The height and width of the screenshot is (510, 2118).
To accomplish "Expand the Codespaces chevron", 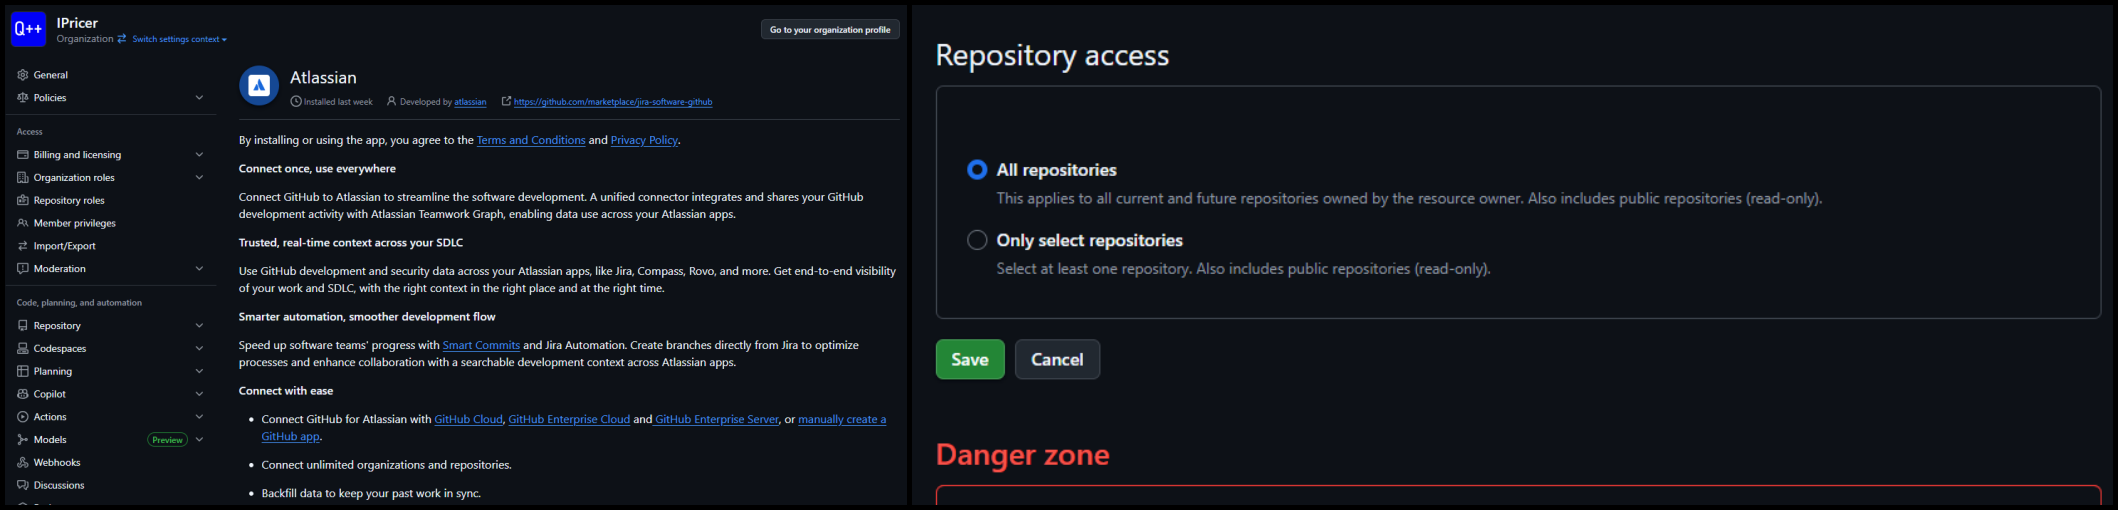I will [x=199, y=349].
